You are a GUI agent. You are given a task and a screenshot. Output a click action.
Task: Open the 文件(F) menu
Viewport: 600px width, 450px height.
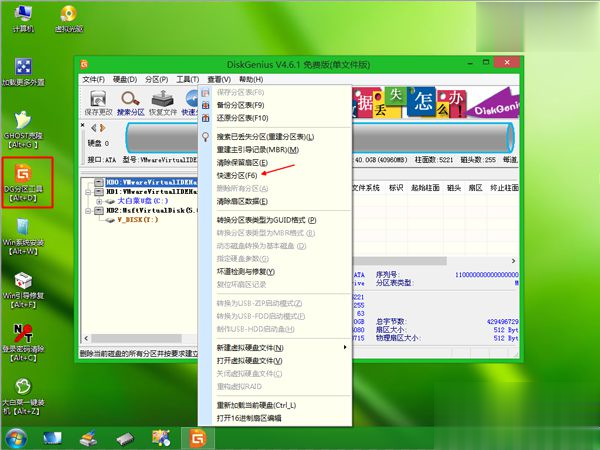point(93,79)
